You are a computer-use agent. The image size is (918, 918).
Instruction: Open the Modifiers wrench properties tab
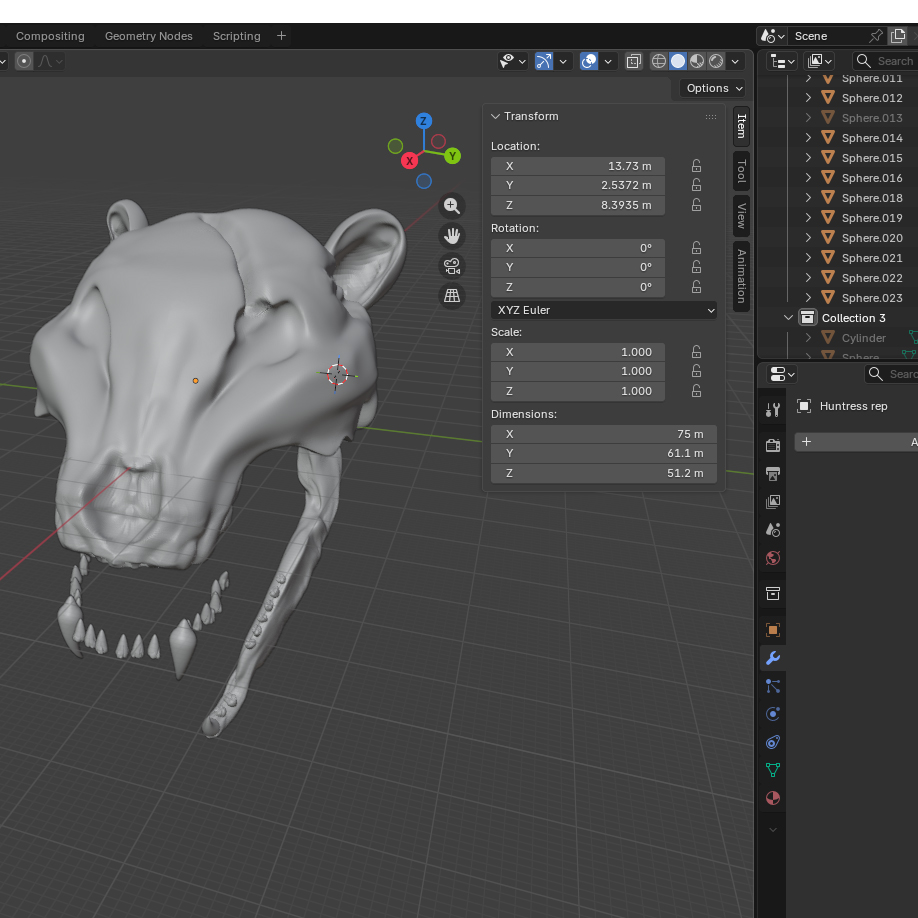coord(772,658)
